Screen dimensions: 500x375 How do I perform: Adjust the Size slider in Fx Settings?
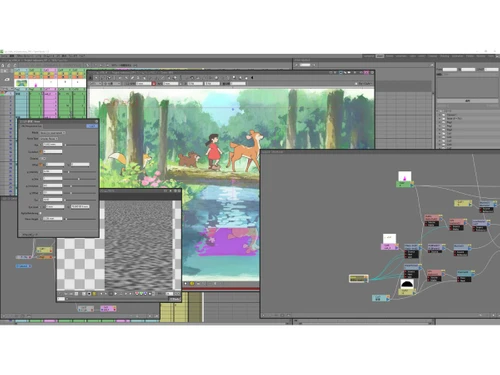(80, 145)
